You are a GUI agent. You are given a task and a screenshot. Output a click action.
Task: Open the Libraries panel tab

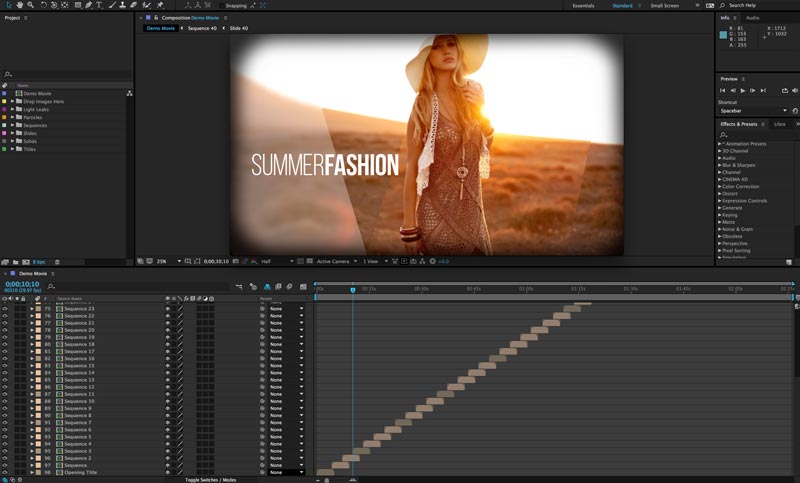[779, 124]
